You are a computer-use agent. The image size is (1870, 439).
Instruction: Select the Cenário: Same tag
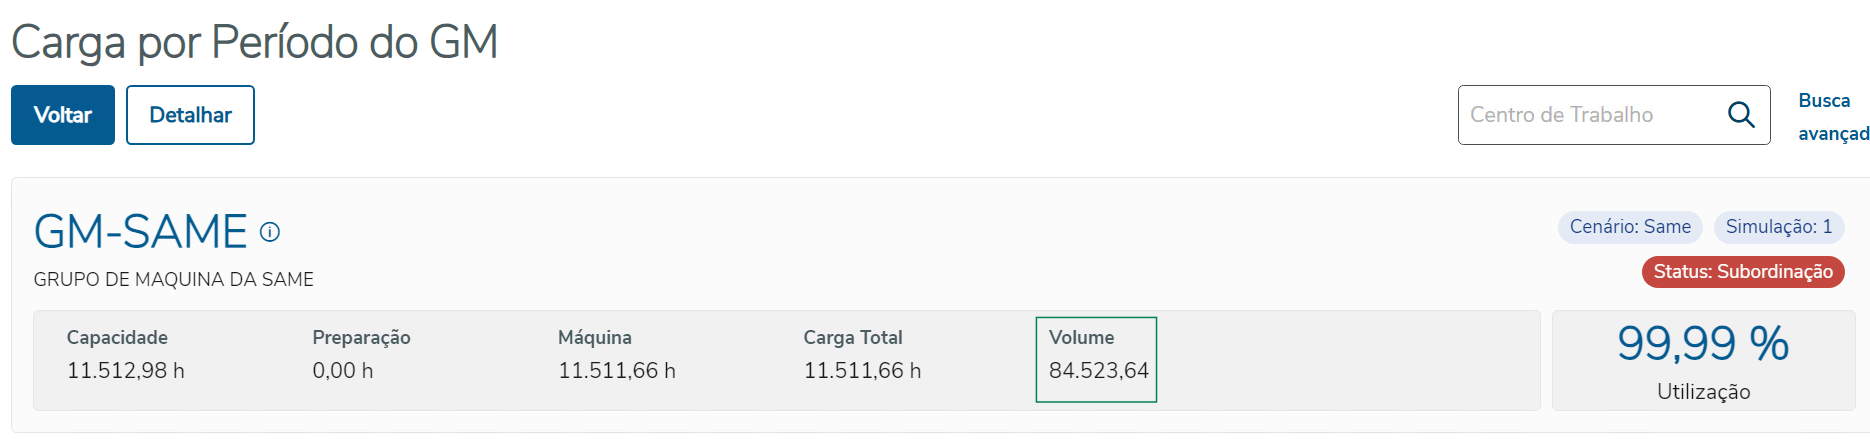1630,227
